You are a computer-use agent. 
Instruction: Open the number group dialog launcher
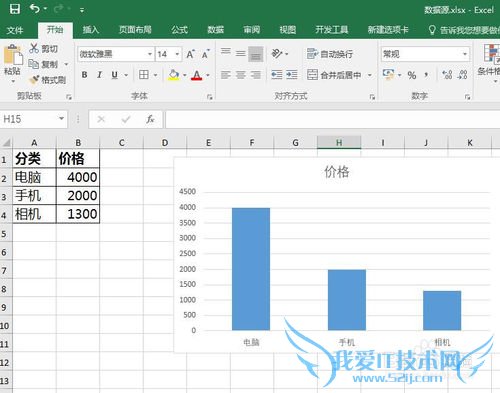tap(467, 97)
